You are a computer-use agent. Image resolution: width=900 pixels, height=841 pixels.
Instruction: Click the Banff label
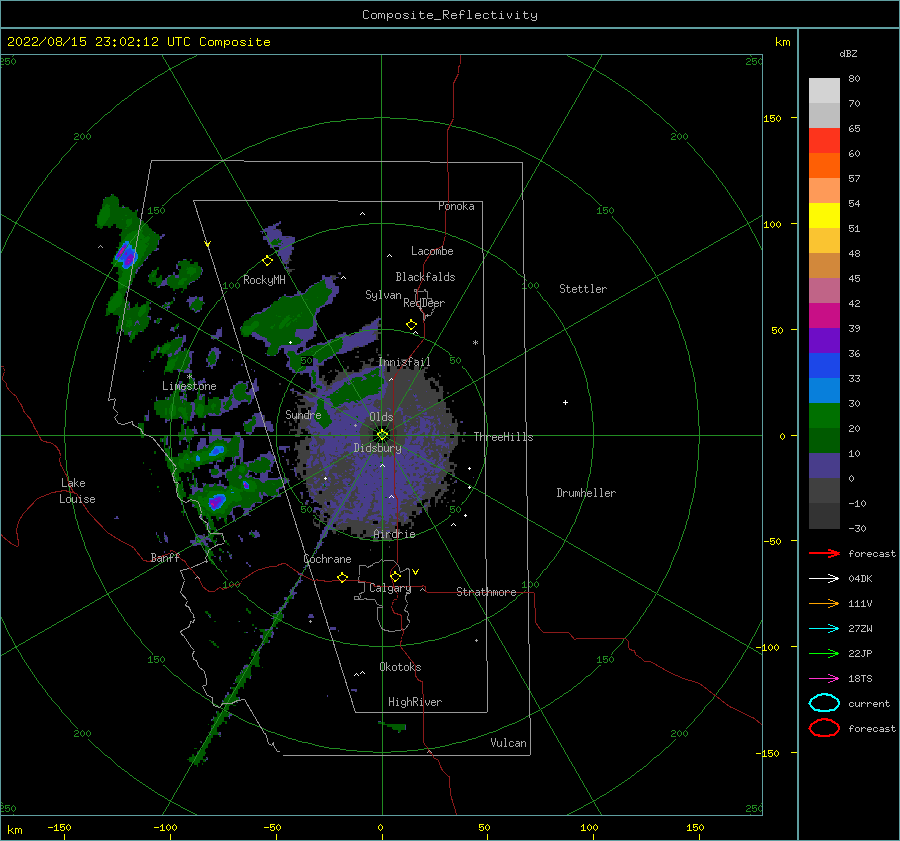(165, 557)
